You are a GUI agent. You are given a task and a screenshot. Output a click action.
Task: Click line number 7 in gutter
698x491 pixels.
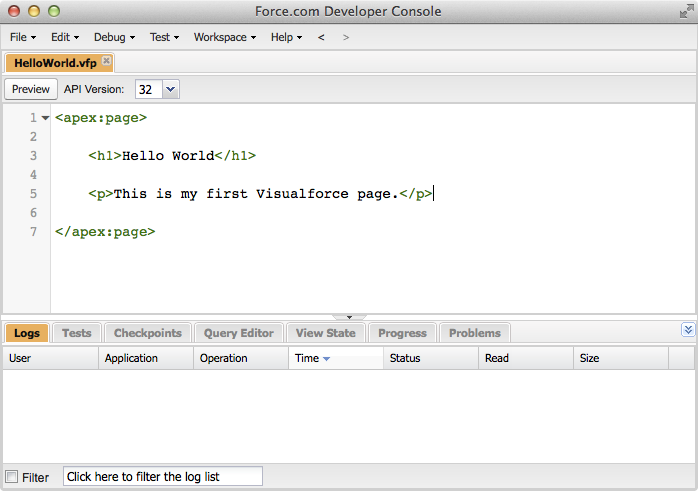[x=33, y=232]
